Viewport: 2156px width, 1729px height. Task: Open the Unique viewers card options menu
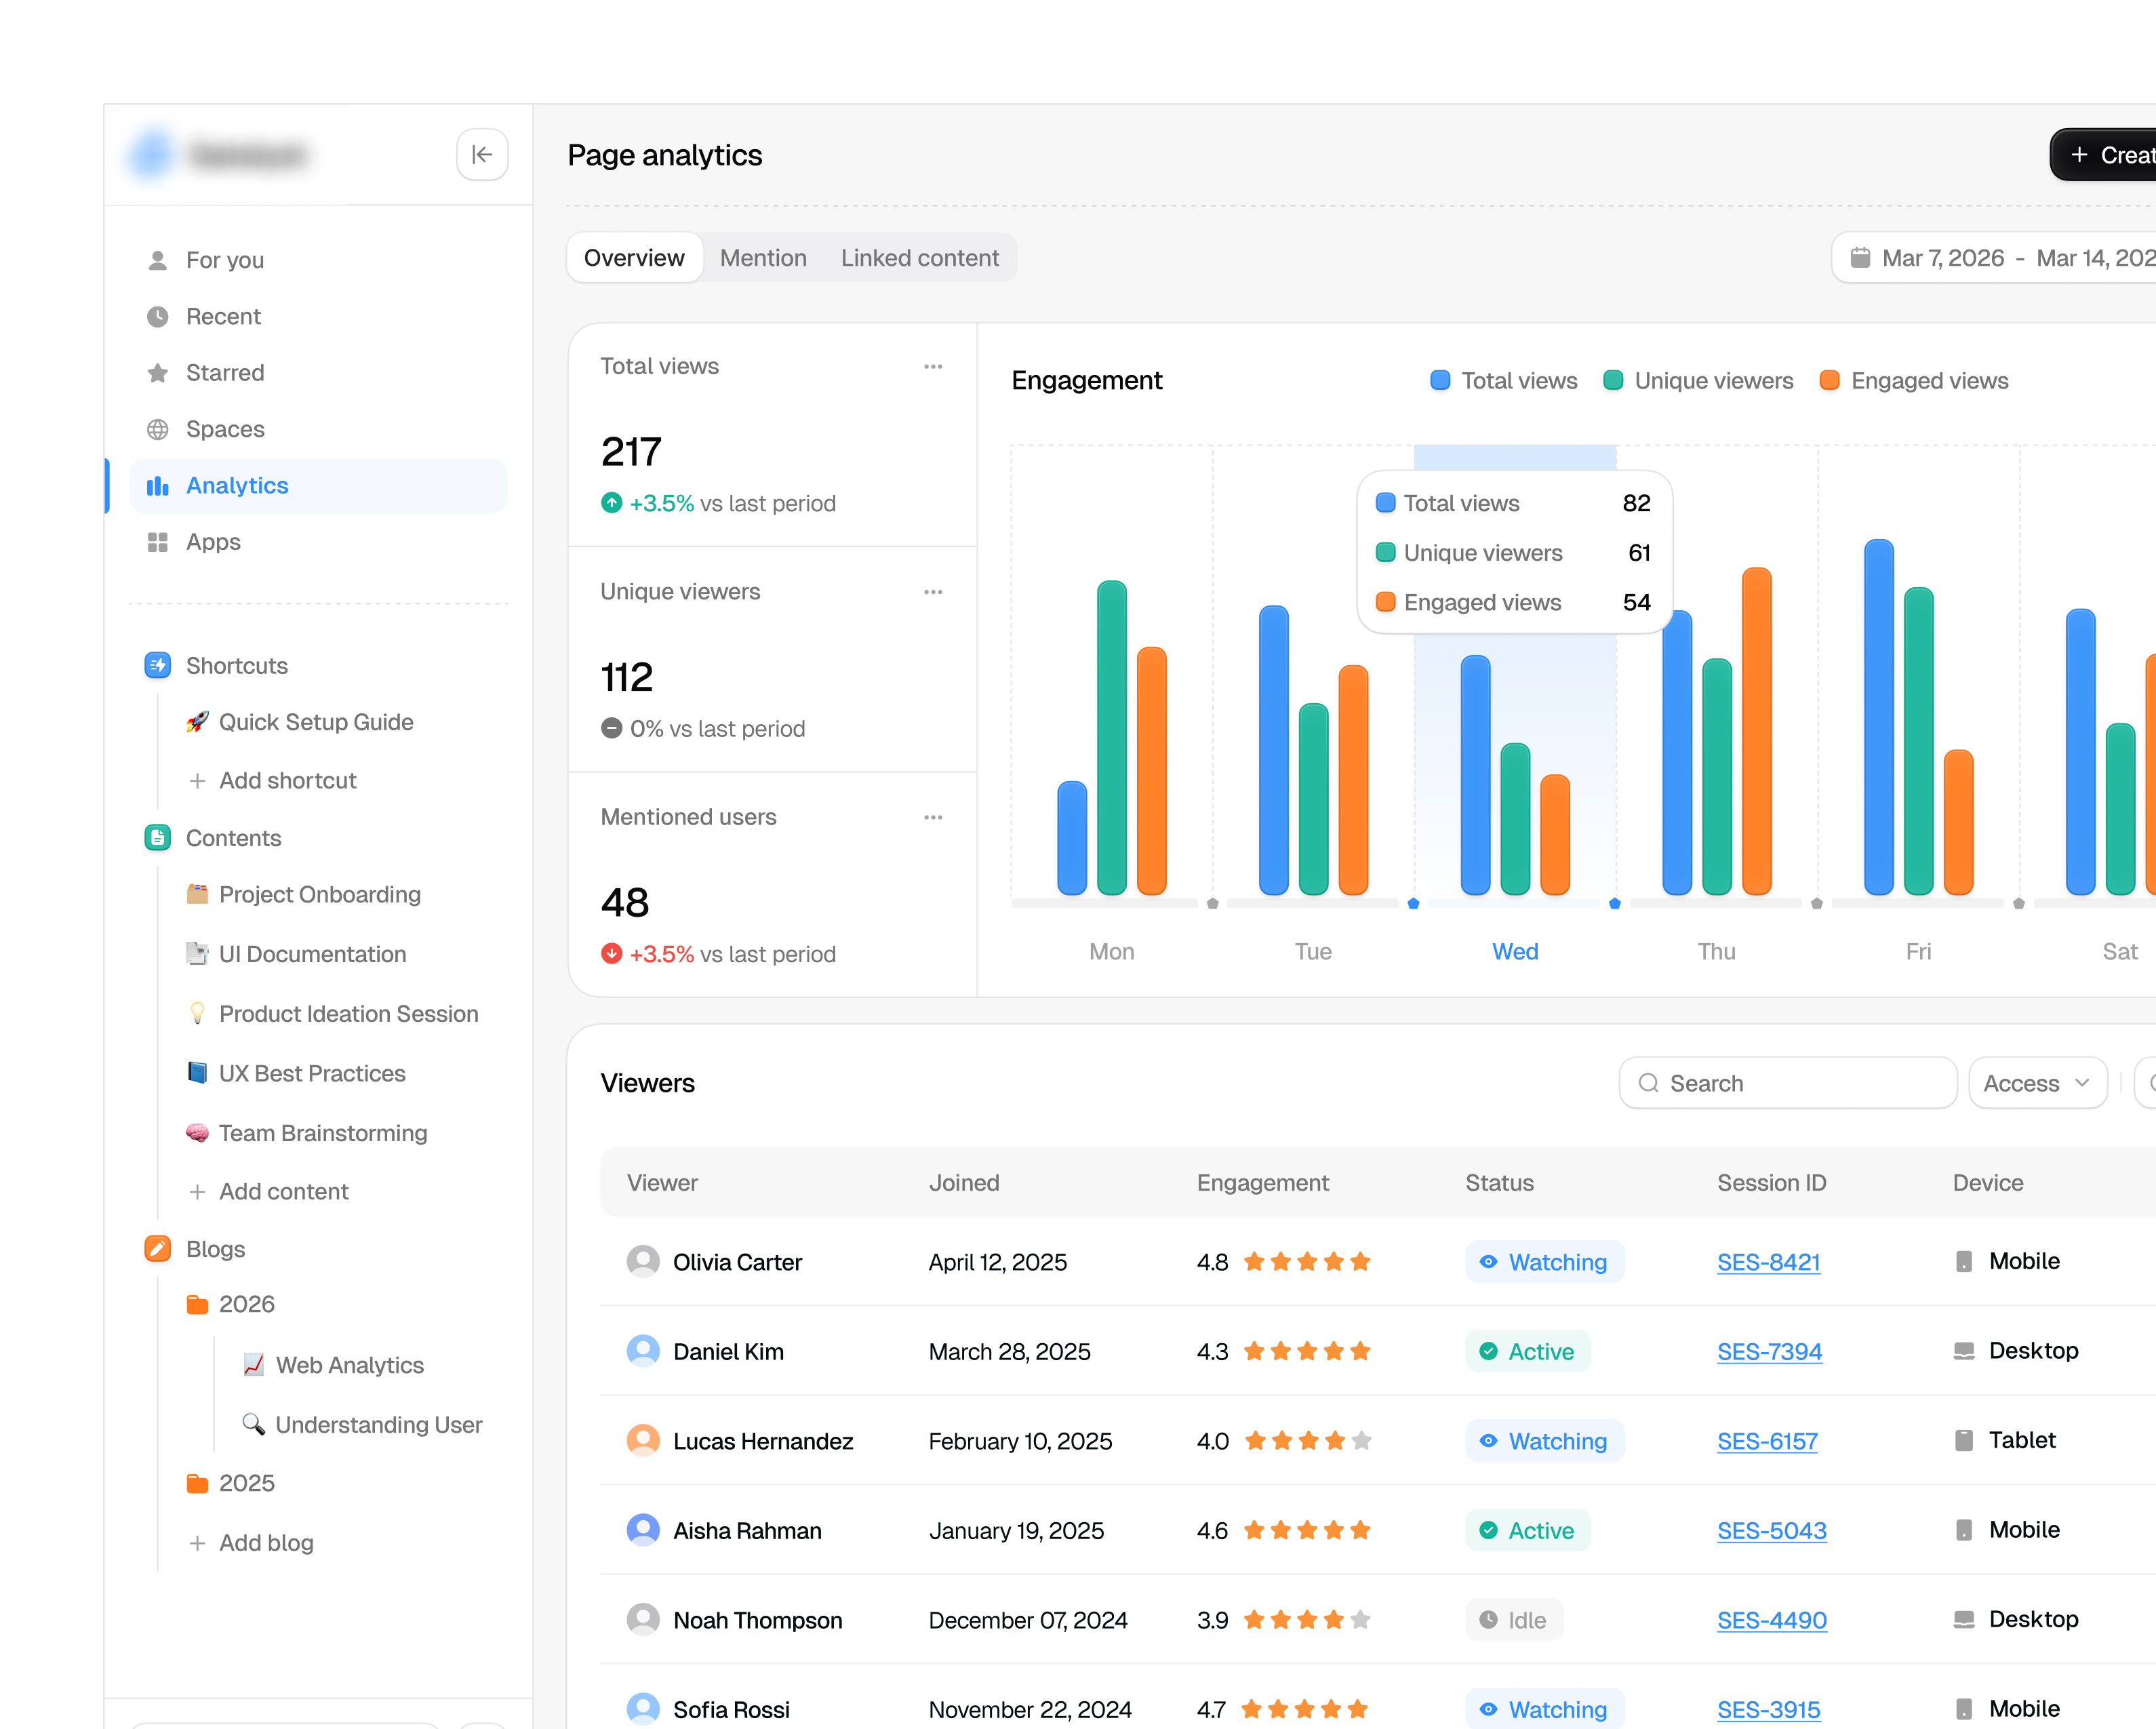[x=933, y=592]
